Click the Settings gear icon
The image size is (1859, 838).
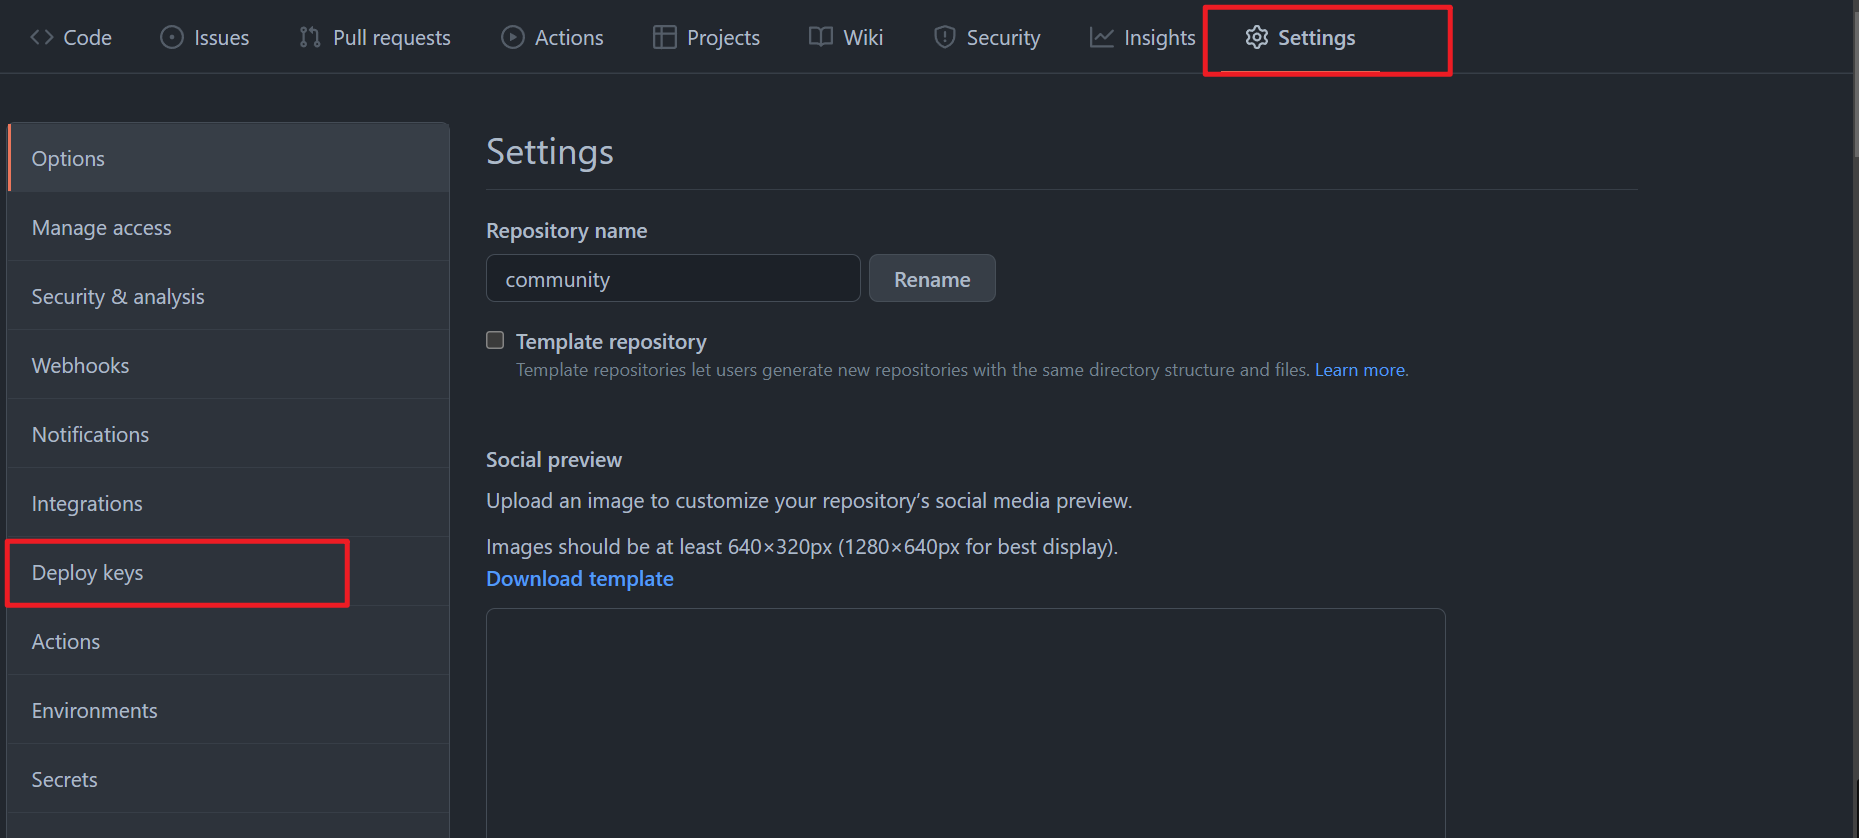point(1257,37)
